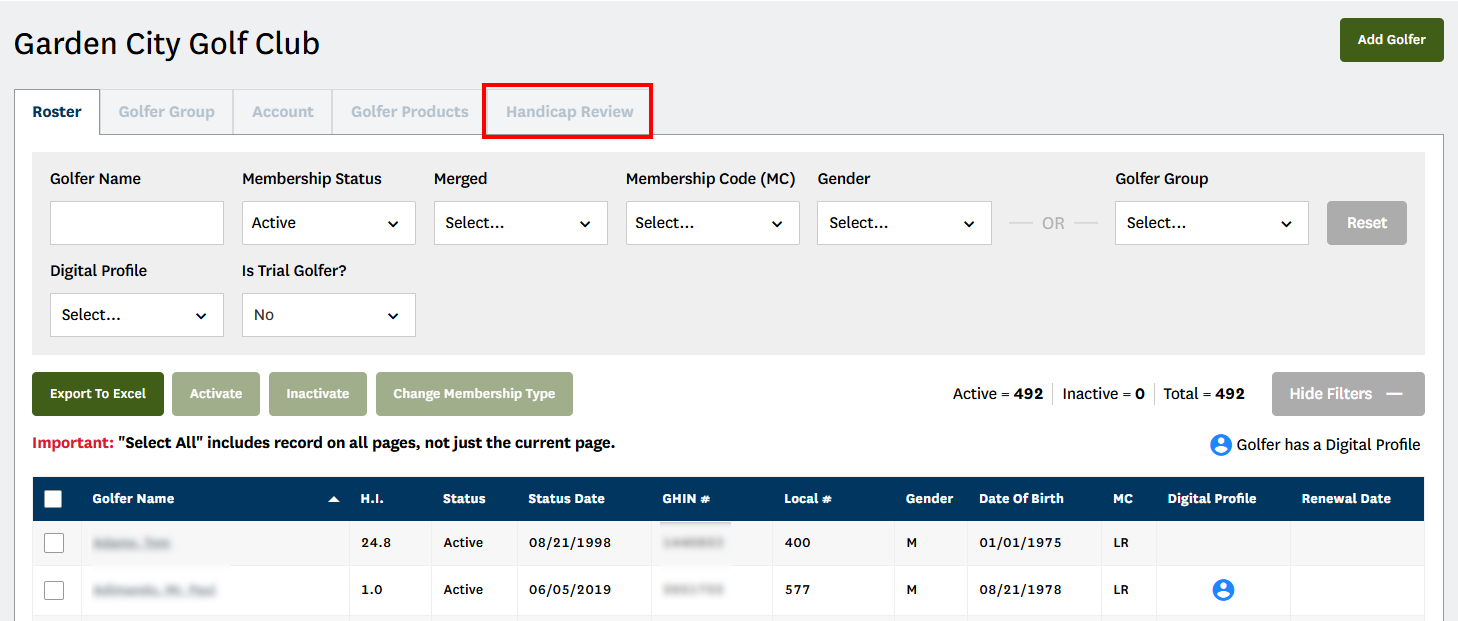Image resolution: width=1458 pixels, height=621 pixels.
Task: Check the Select All header checkbox
Action: (x=54, y=499)
